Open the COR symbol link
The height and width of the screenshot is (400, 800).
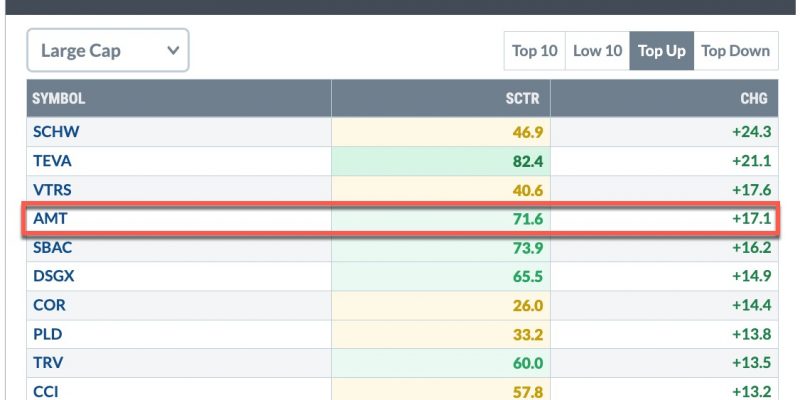pos(49,305)
